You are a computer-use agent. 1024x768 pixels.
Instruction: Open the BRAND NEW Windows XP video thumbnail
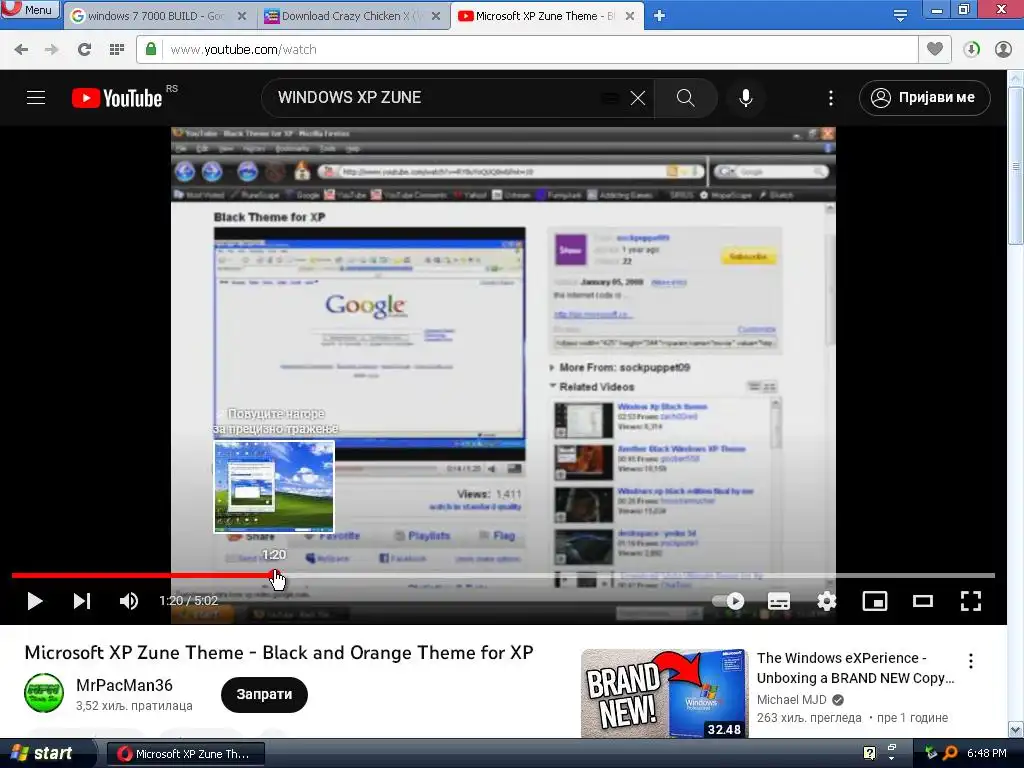pos(664,694)
